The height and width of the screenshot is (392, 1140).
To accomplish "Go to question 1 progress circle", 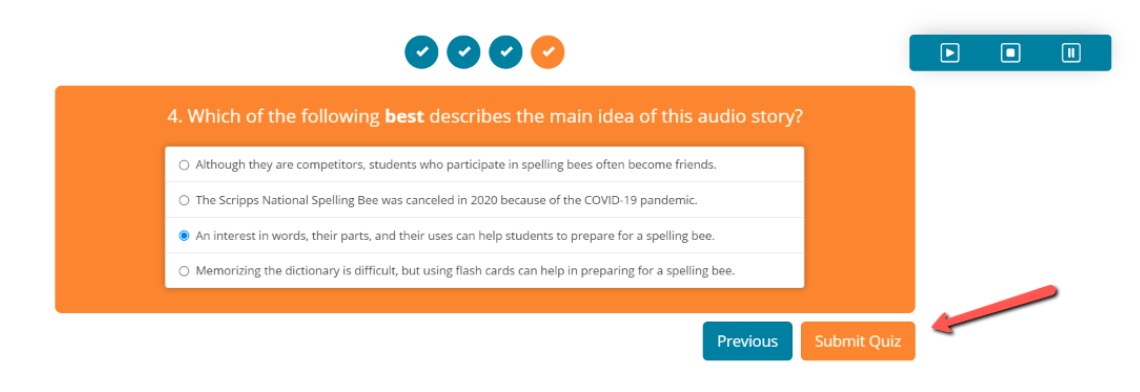I will tap(422, 52).
